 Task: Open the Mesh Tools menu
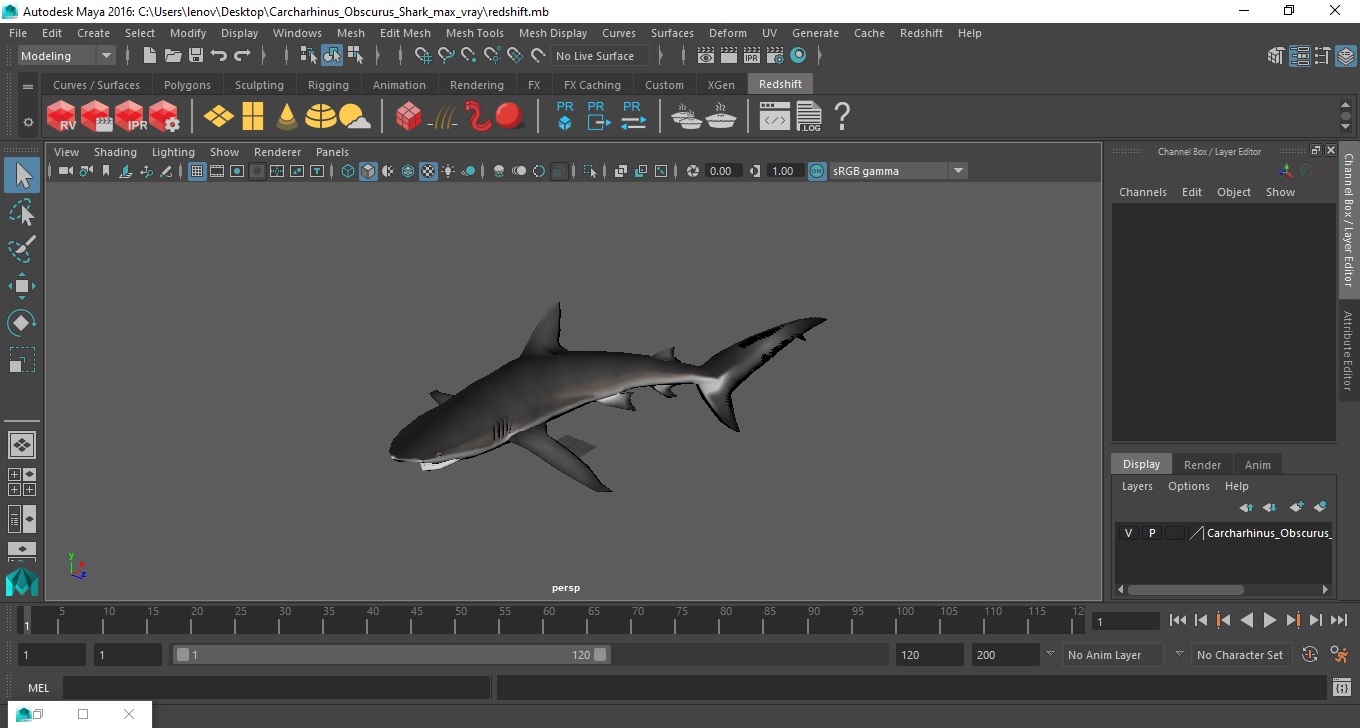[474, 33]
